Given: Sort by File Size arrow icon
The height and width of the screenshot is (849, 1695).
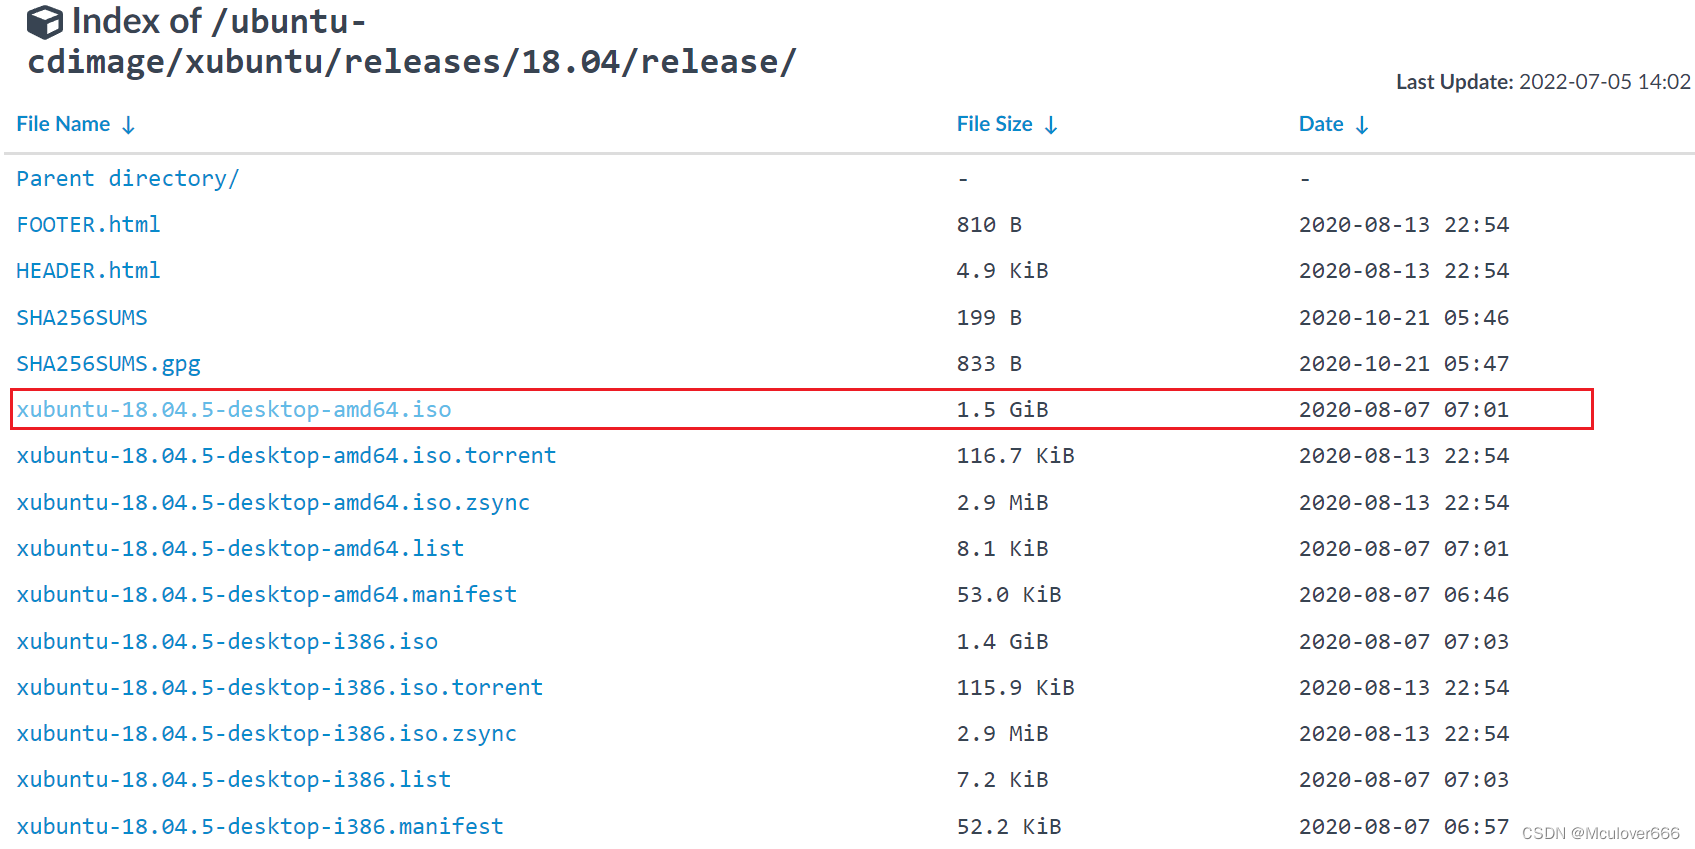Looking at the screenshot, I should tap(1051, 125).
